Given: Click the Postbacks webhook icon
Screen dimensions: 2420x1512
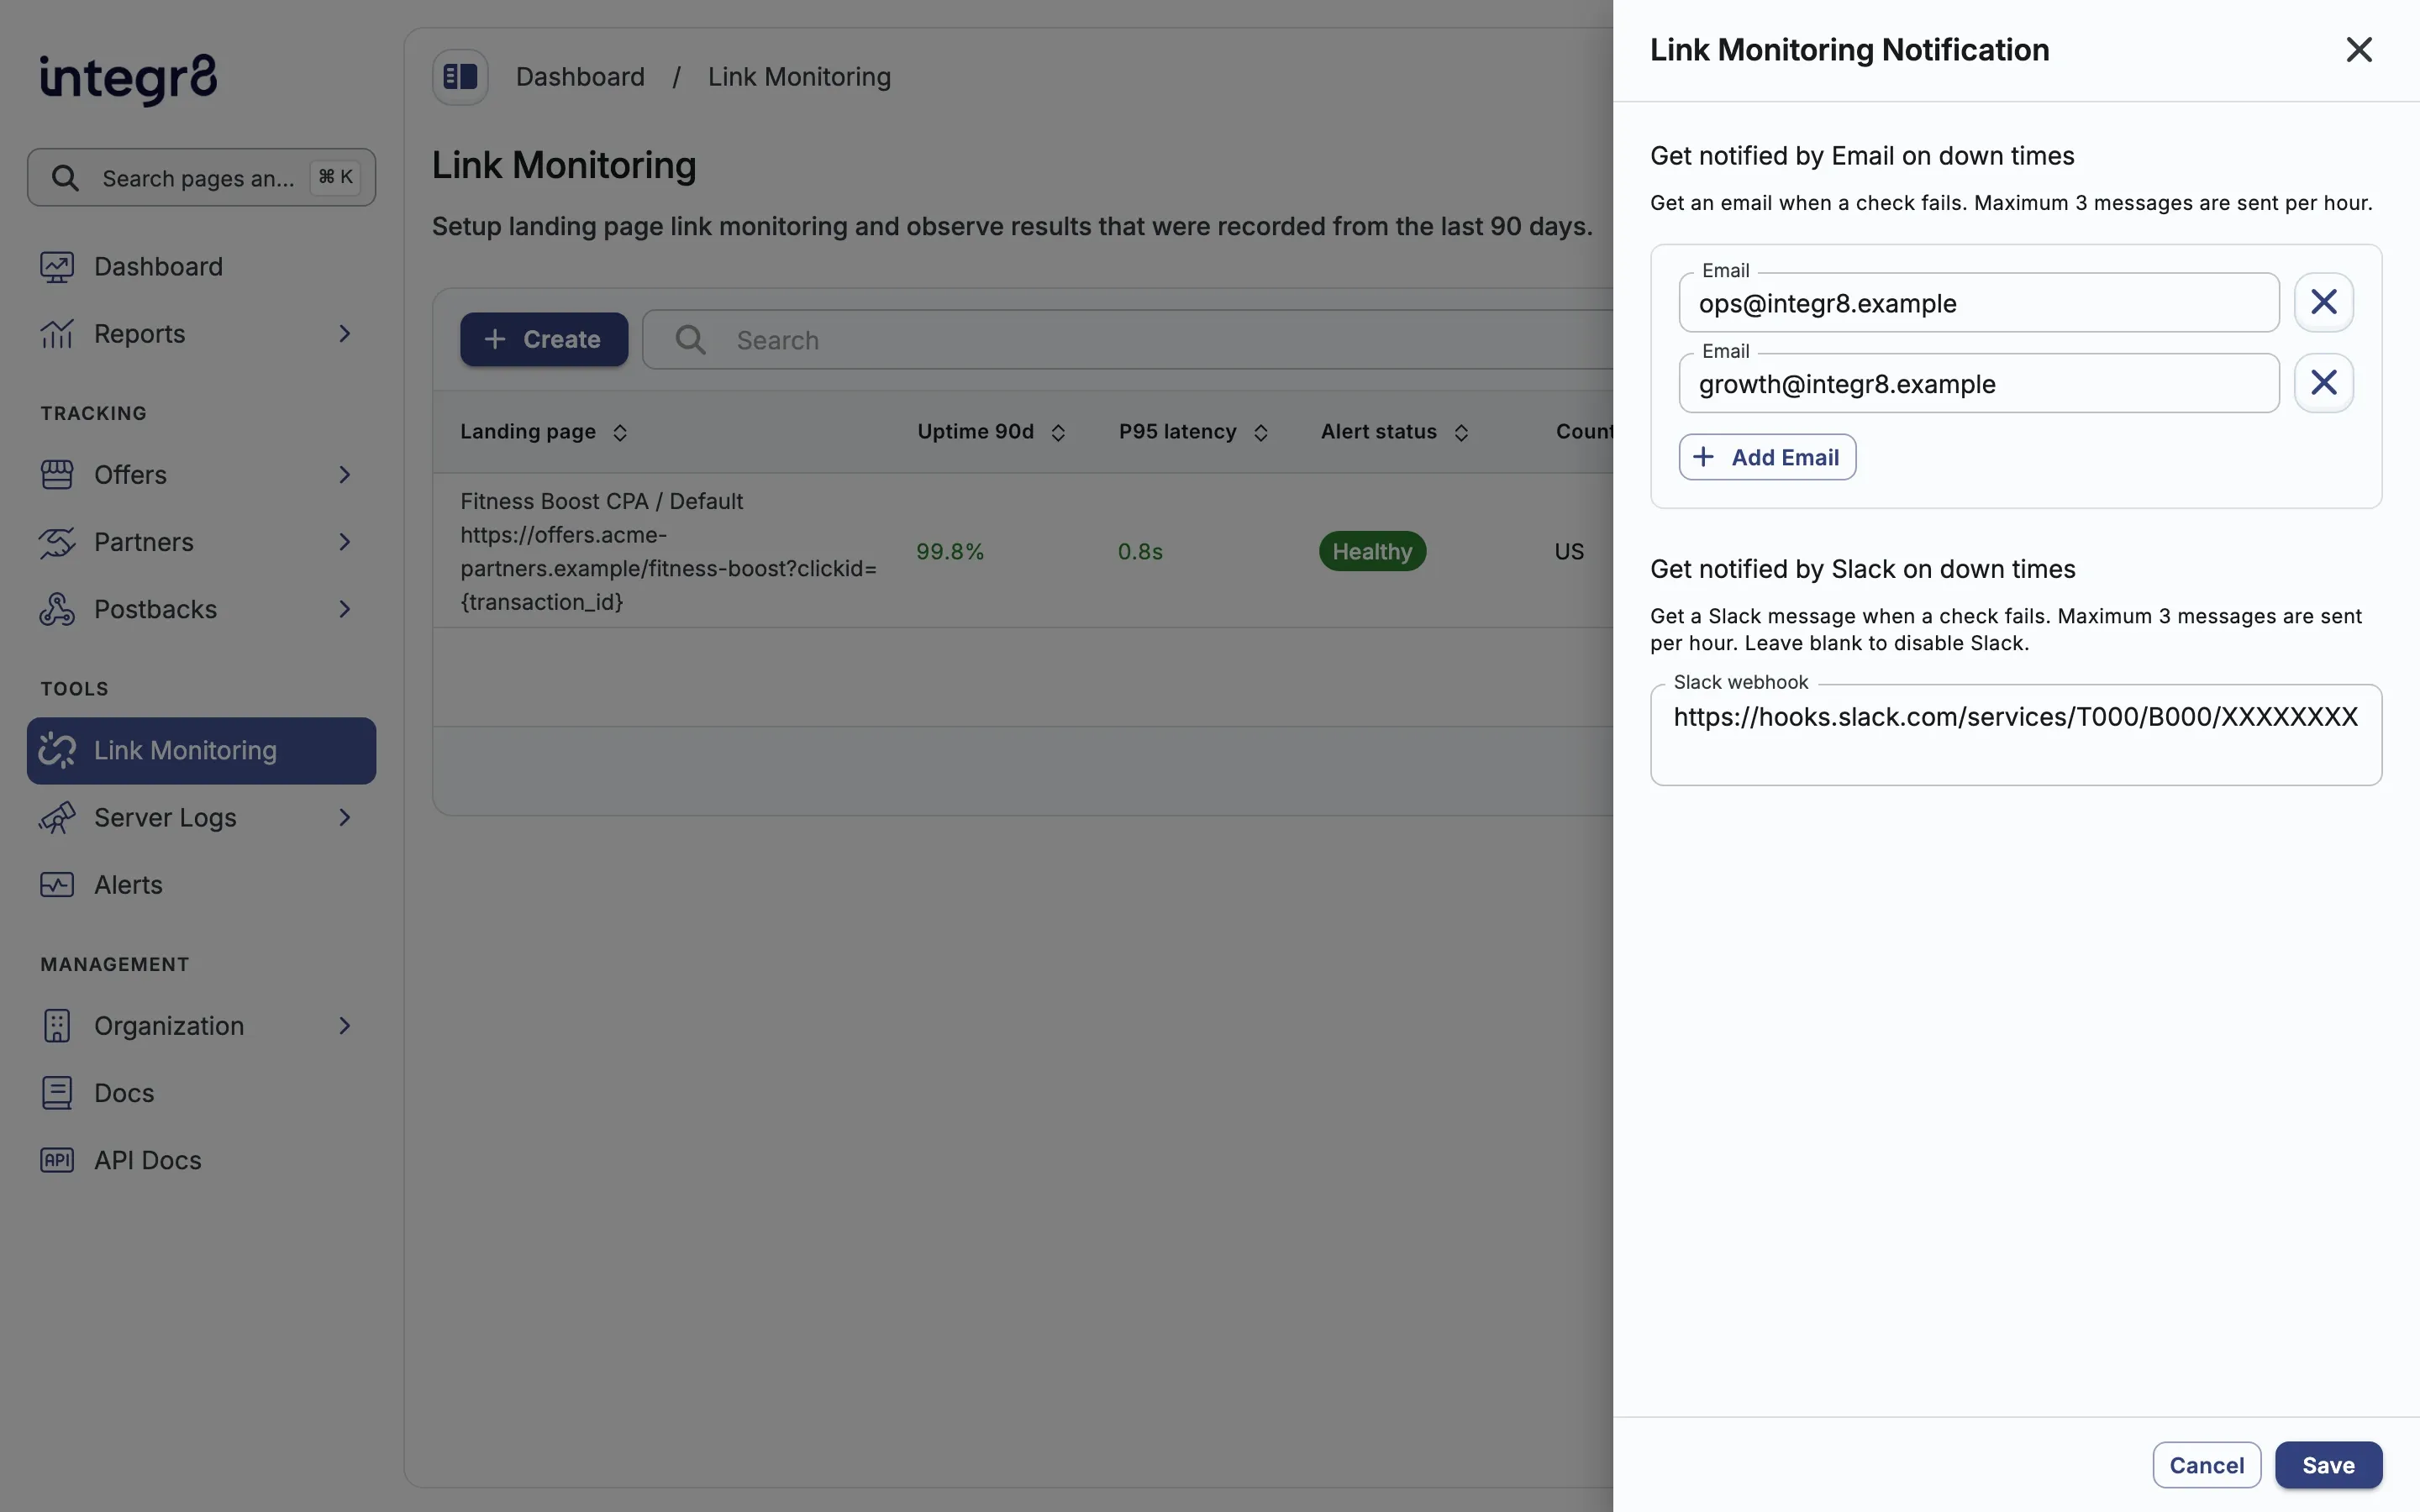Looking at the screenshot, I should coord(57,609).
